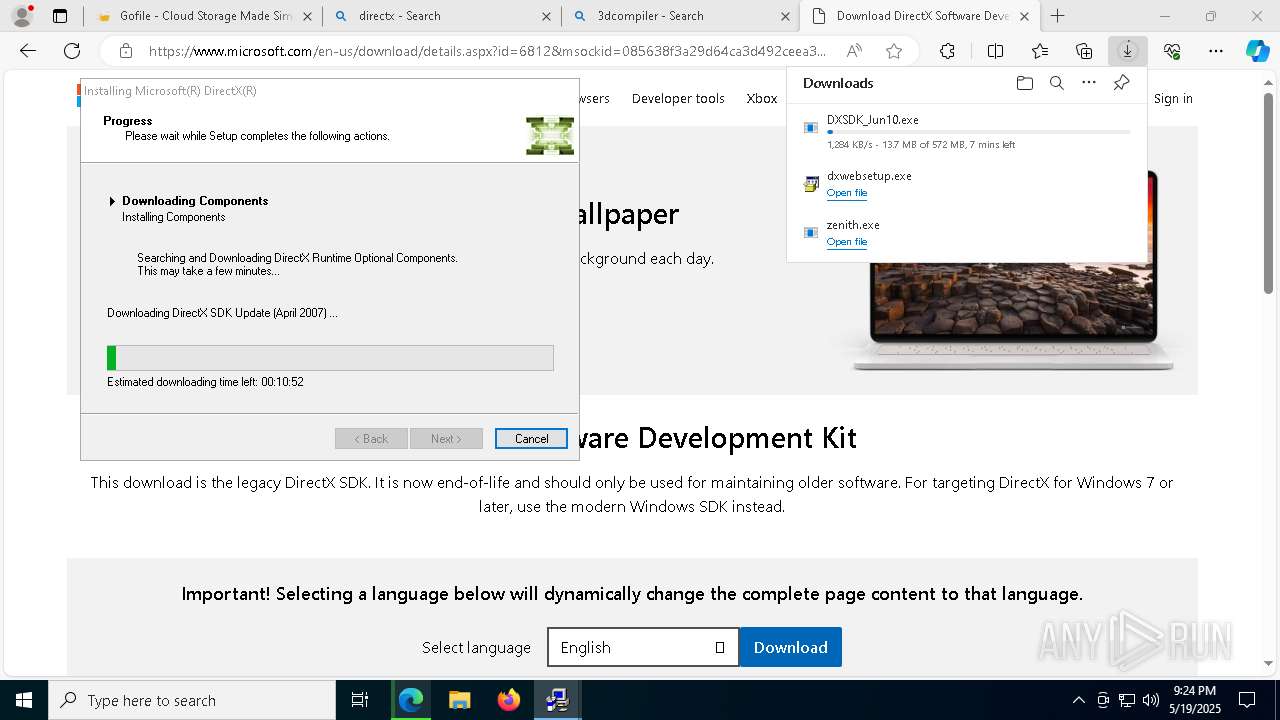Click the "Estimated downloading time left" text
The image size is (1280, 720).
coord(205,382)
